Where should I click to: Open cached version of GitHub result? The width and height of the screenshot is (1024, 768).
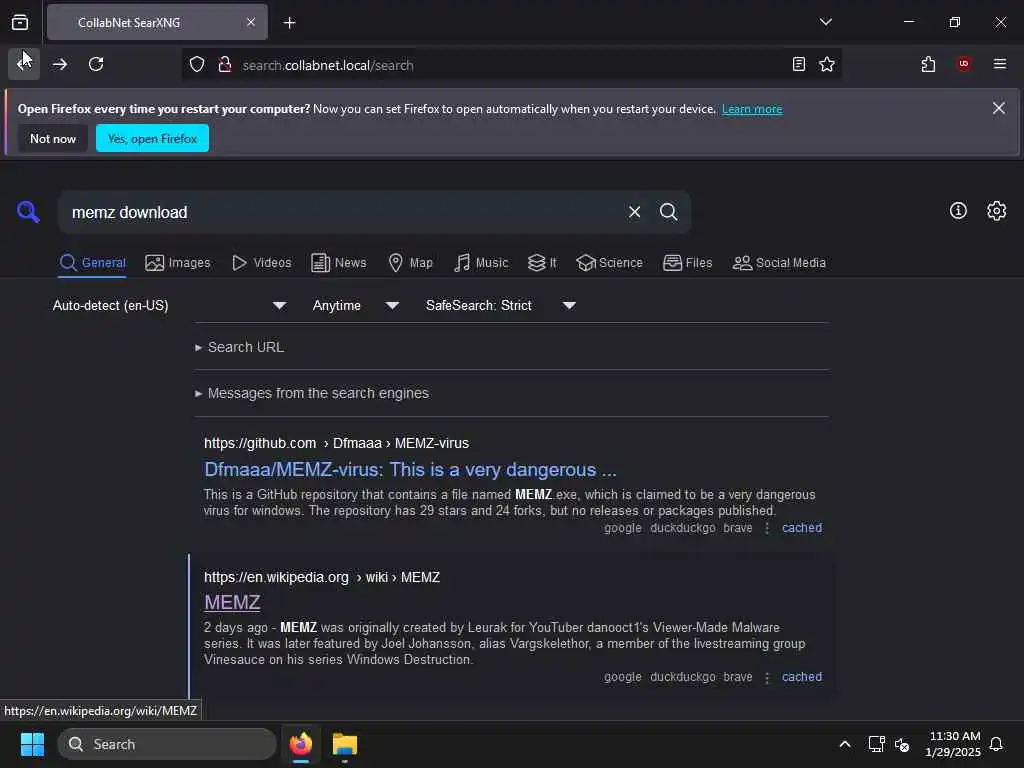pyautogui.click(x=802, y=528)
